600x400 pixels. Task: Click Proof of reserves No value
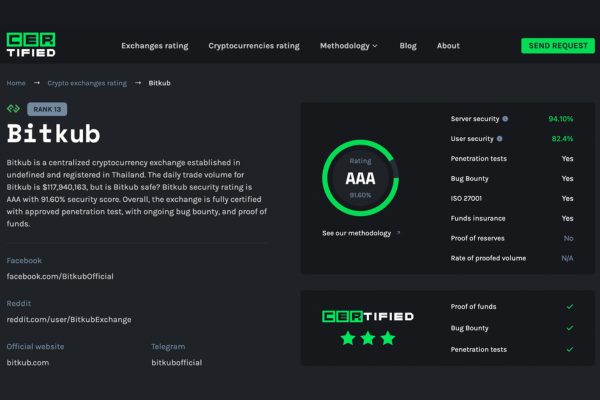click(568, 238)
